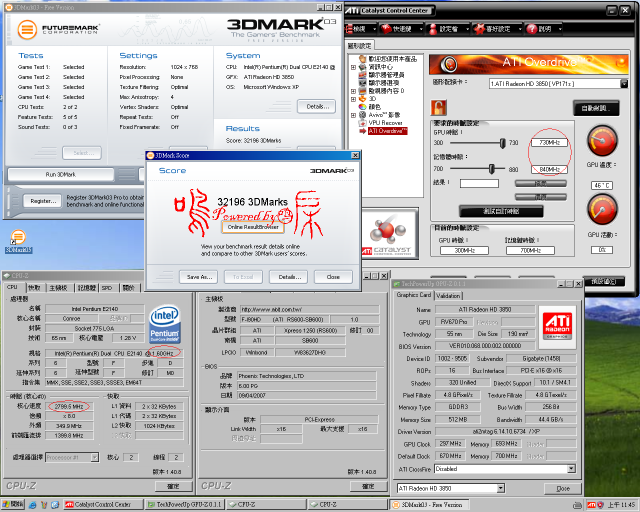Select the 顯示器管理員 display manager tree icon
This screenshot has height=512, width=640.
click(x=362, y=75)
